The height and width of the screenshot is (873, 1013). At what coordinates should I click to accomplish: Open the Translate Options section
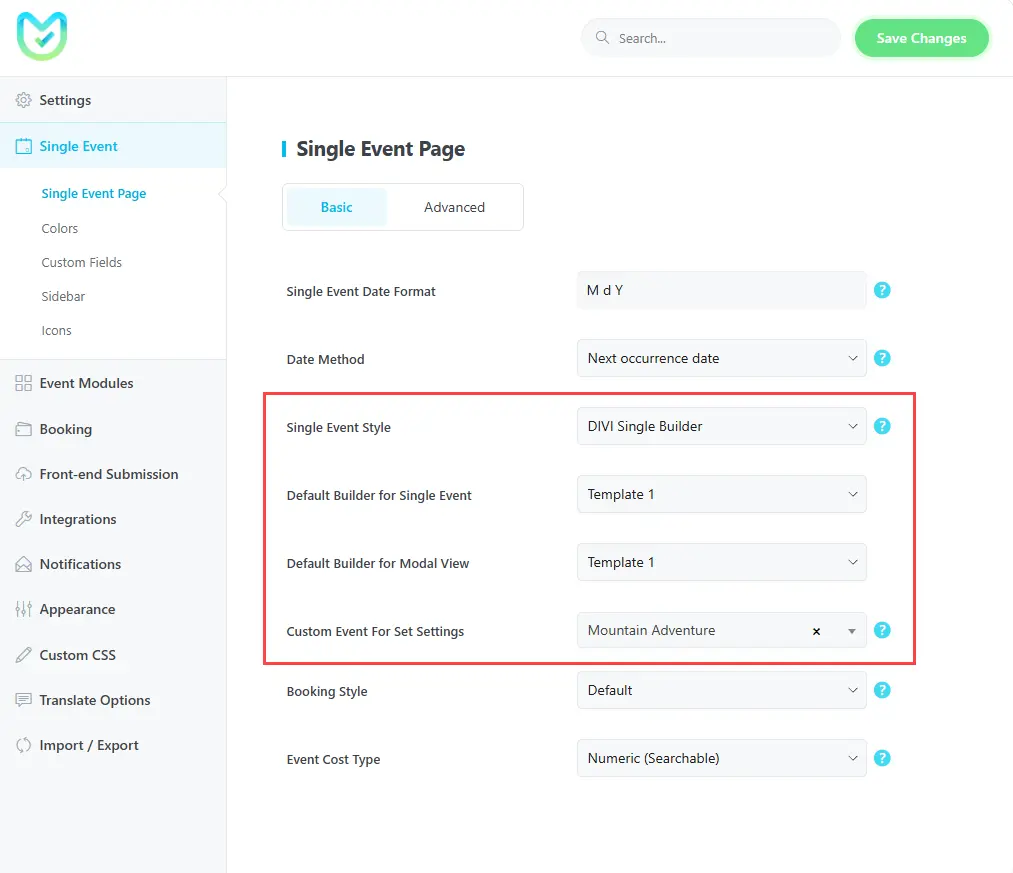click(113, 700)
